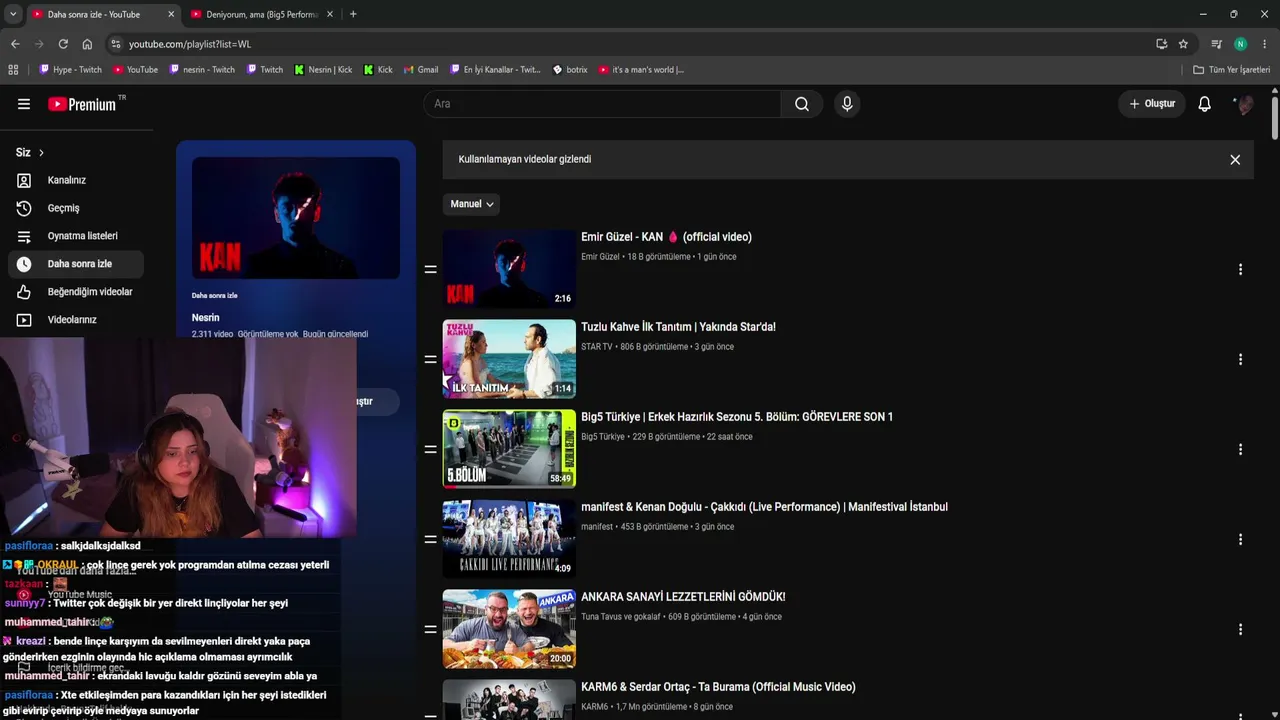Image resolution: width=1280 pixels, height=720 pixels.
Task: Open the Tüm Yer İşaretleri folder
Action: point(1232,70)
